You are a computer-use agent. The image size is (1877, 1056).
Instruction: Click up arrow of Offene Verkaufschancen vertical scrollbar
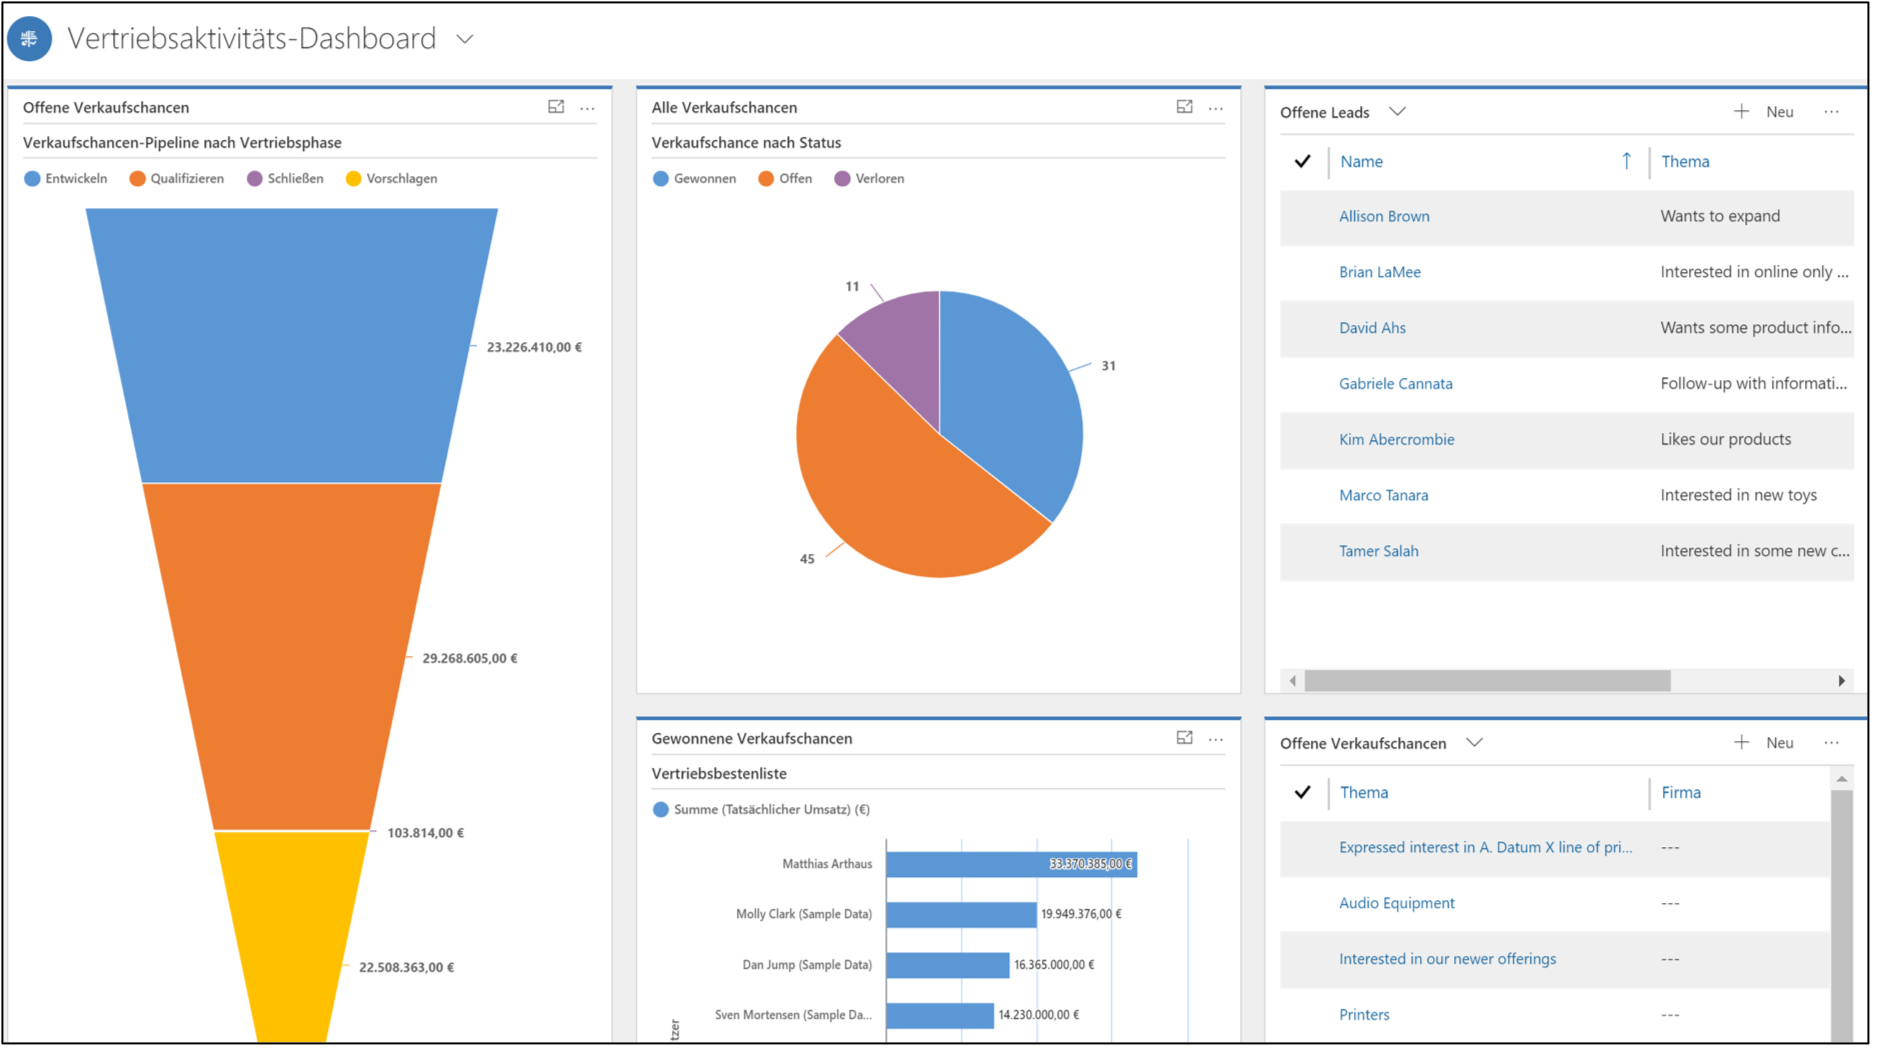tap(1842, 779)
